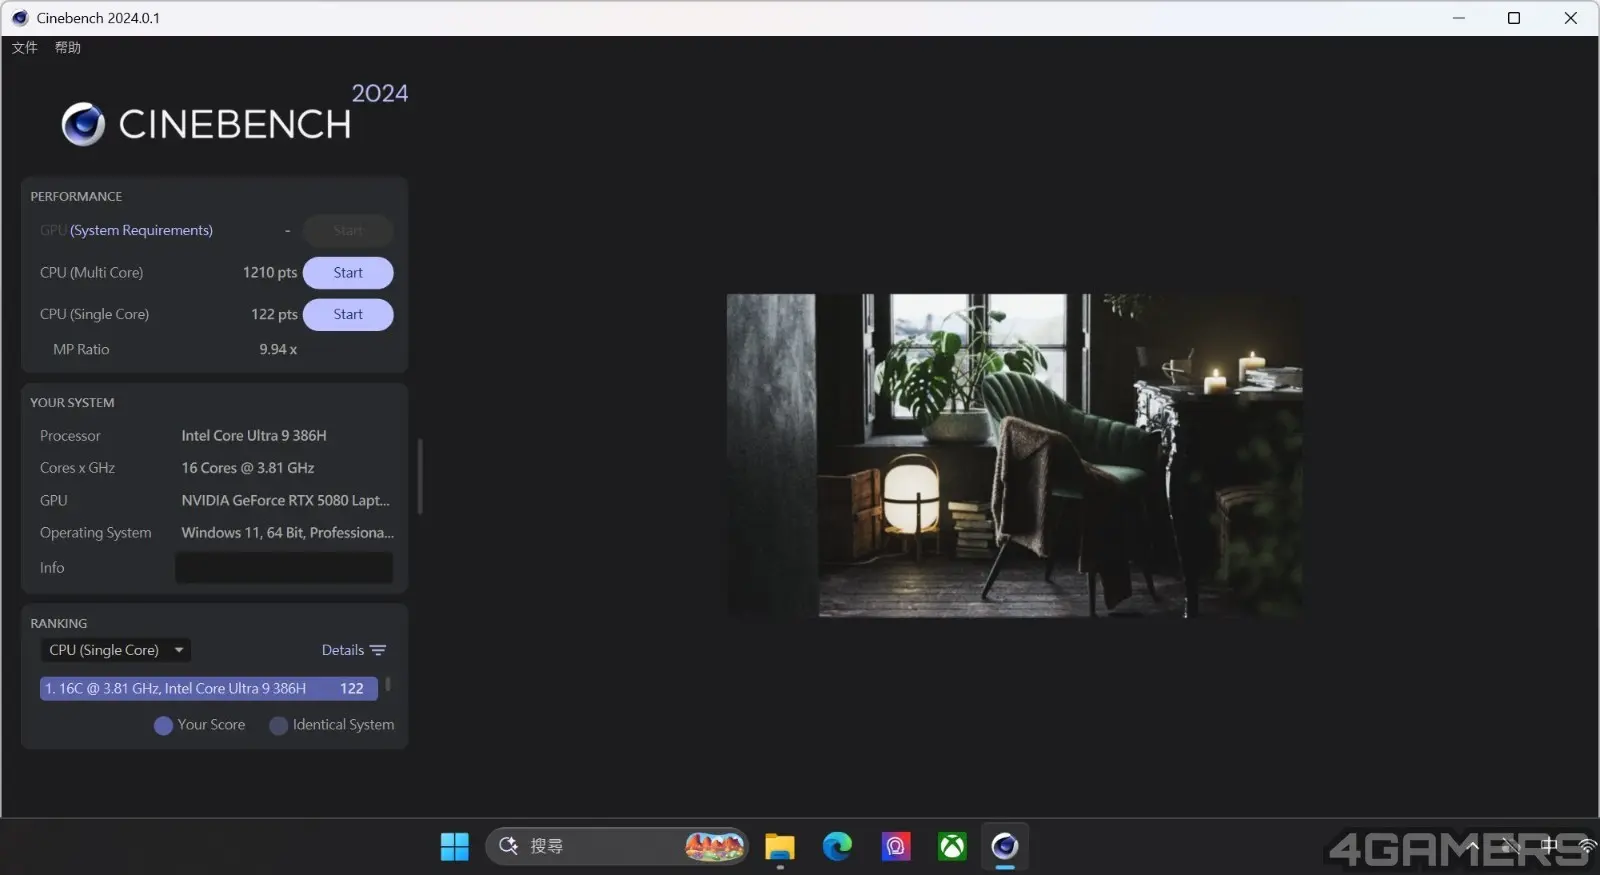This screenshot has width=1600, height=875.
Task: Click the 1210 pts multi core score
Action: 270,273
